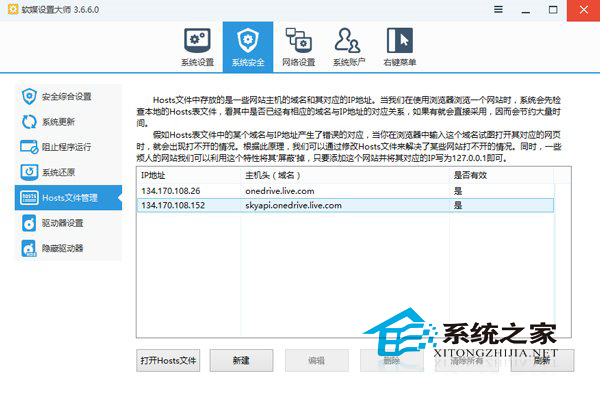Click the app logo in title bar
Screen dimensions: 600x394
tap(13, 9)
